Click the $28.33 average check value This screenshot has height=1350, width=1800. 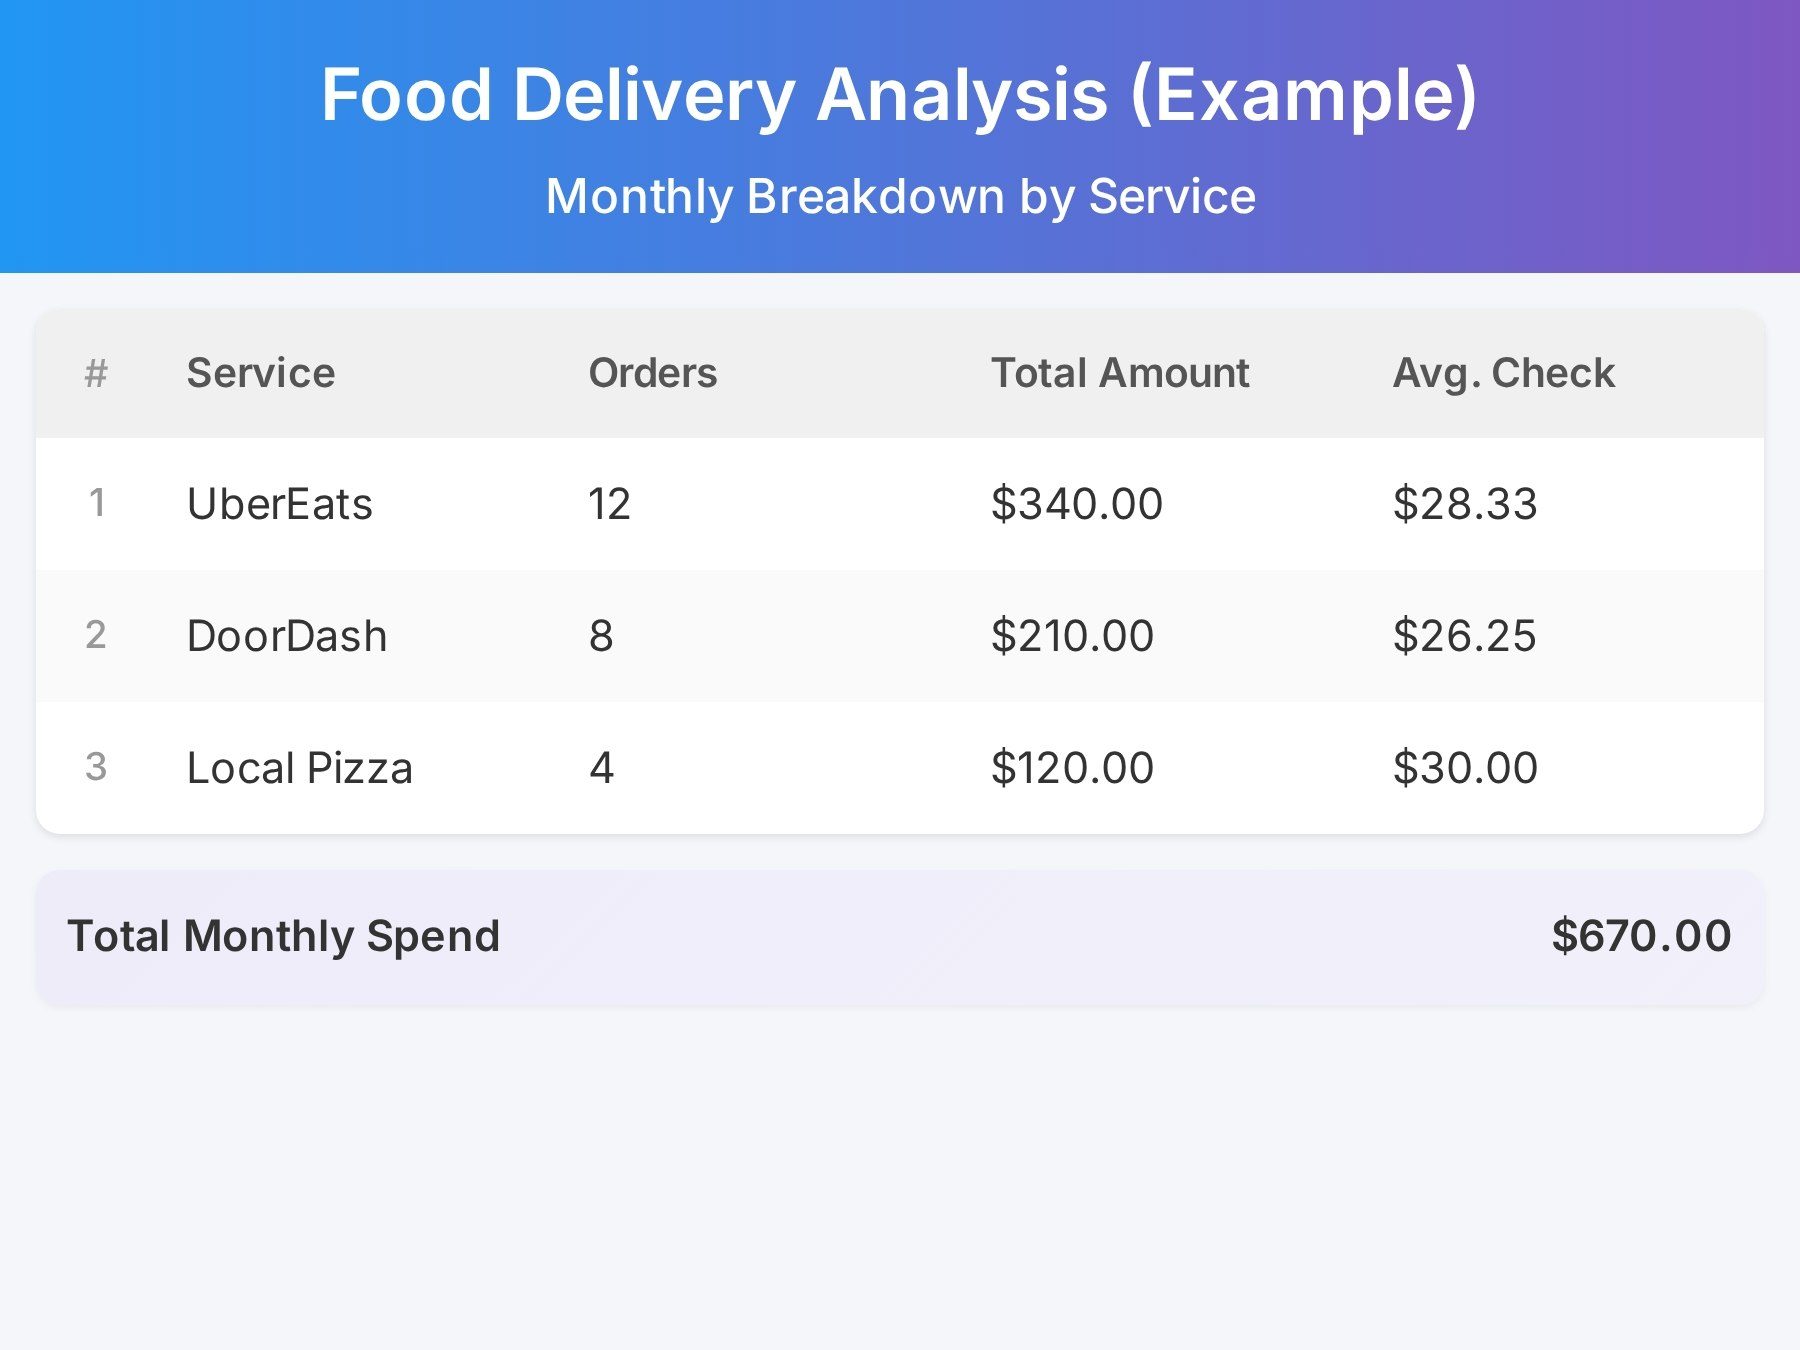[1466, 504]
